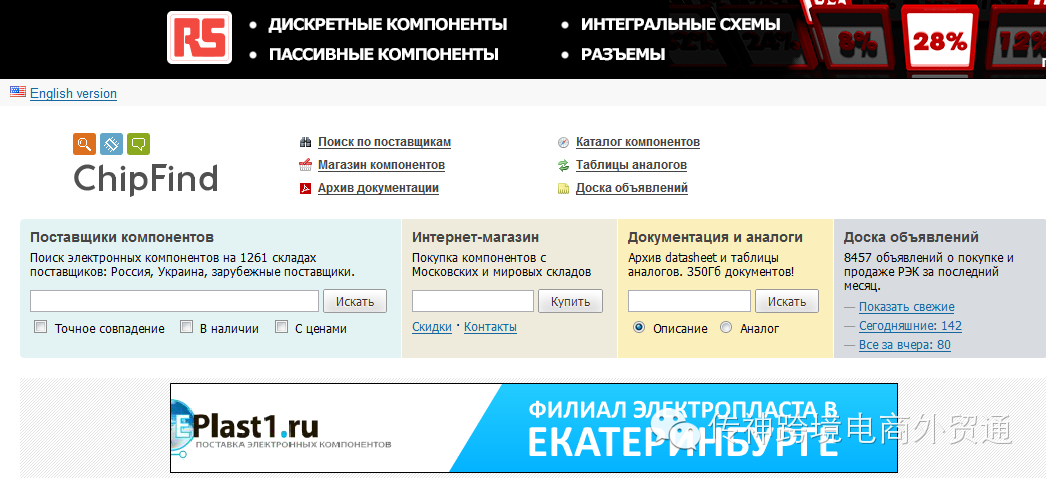The height and width of the screenshot is (482, 1046).
Task: Open the English version link
Action: (73, 93)
